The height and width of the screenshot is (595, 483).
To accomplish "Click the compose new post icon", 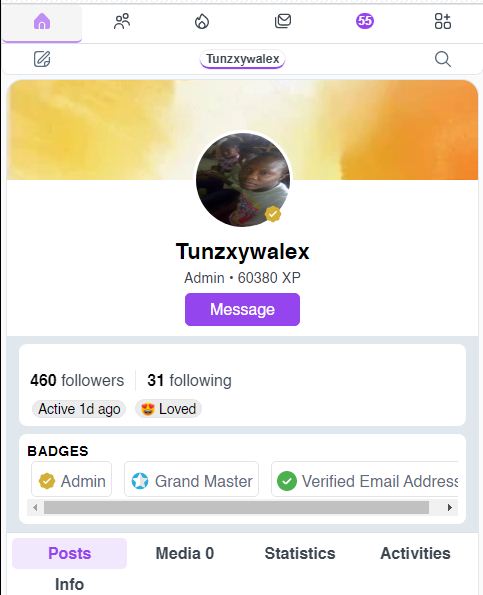I will point(42,59).
